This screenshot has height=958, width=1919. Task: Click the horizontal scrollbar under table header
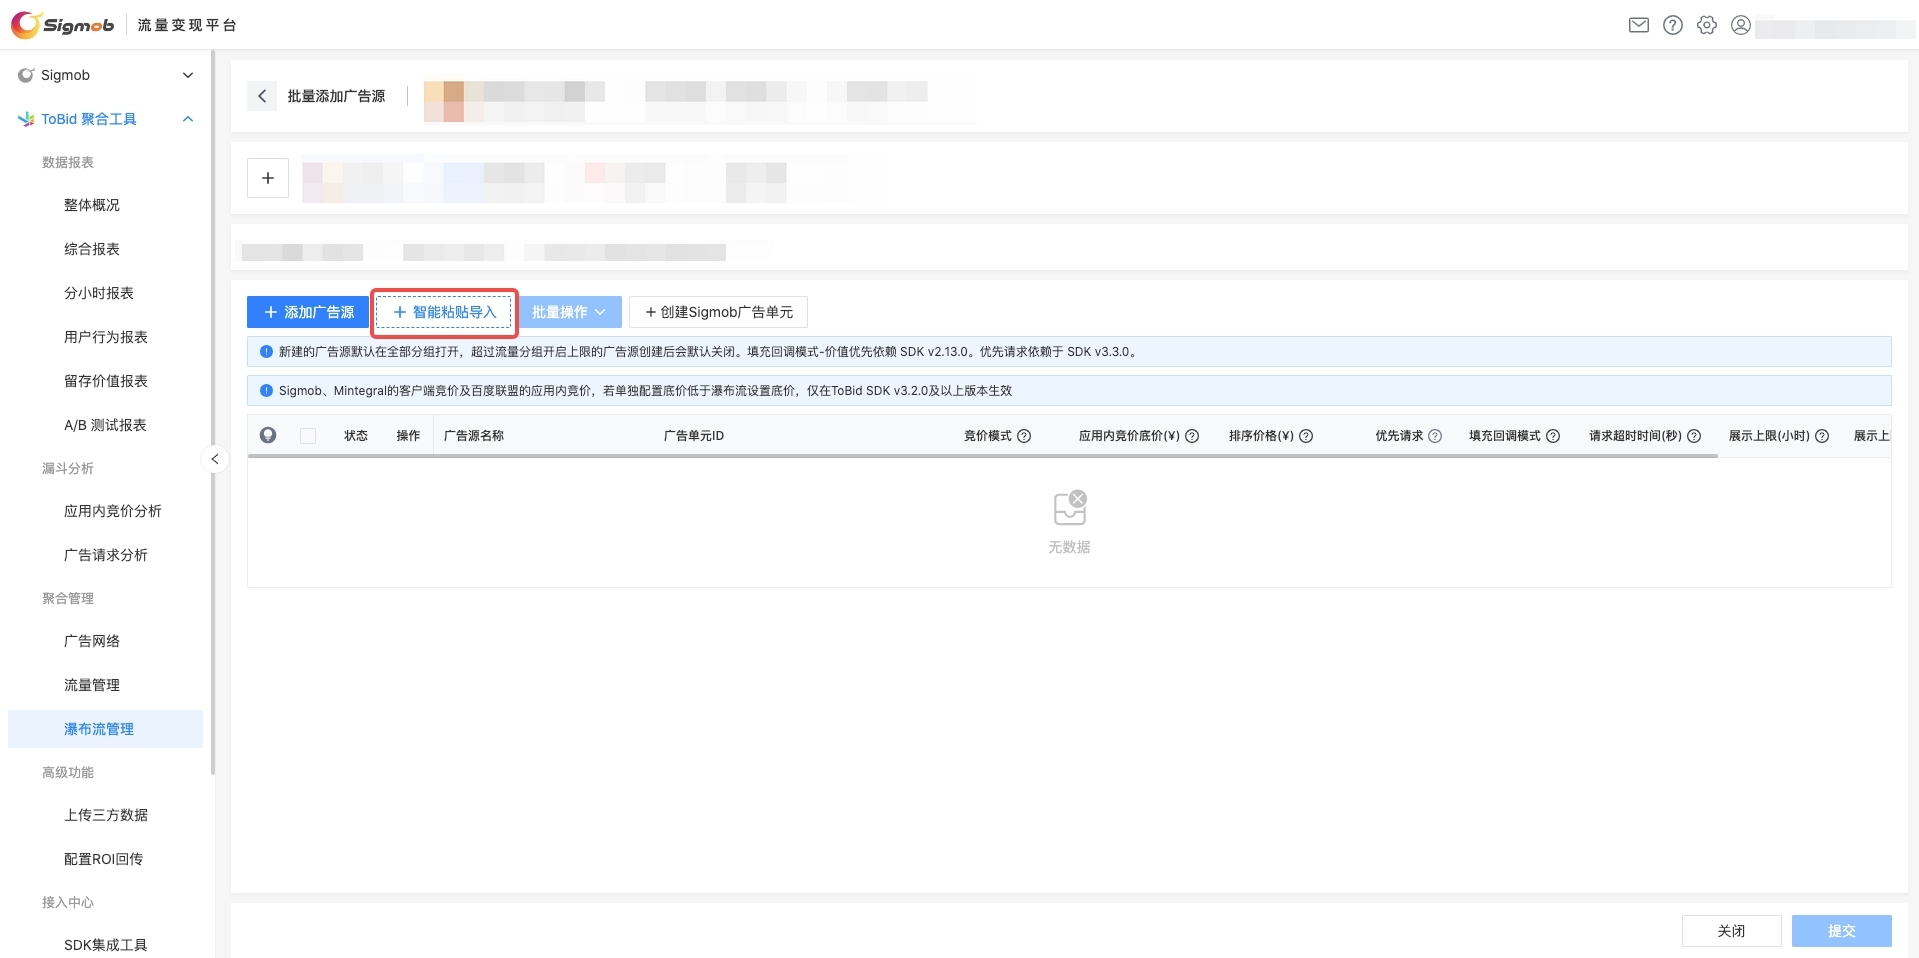982,456
